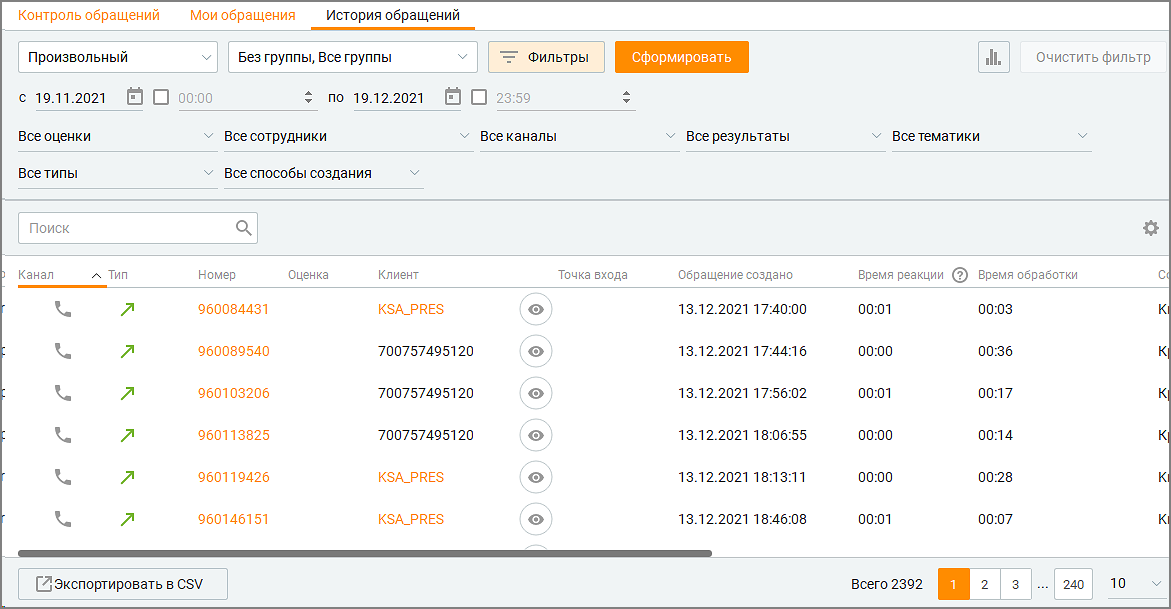Expand the Все типы filter
The width and height of the screenshot is (1171, 609).
pos(118,173)
